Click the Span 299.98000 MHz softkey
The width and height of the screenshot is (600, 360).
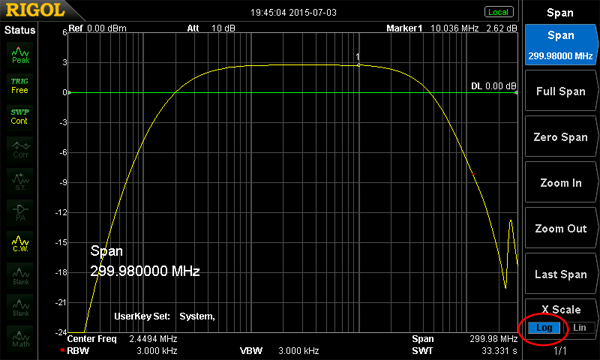tap(561, 45)
